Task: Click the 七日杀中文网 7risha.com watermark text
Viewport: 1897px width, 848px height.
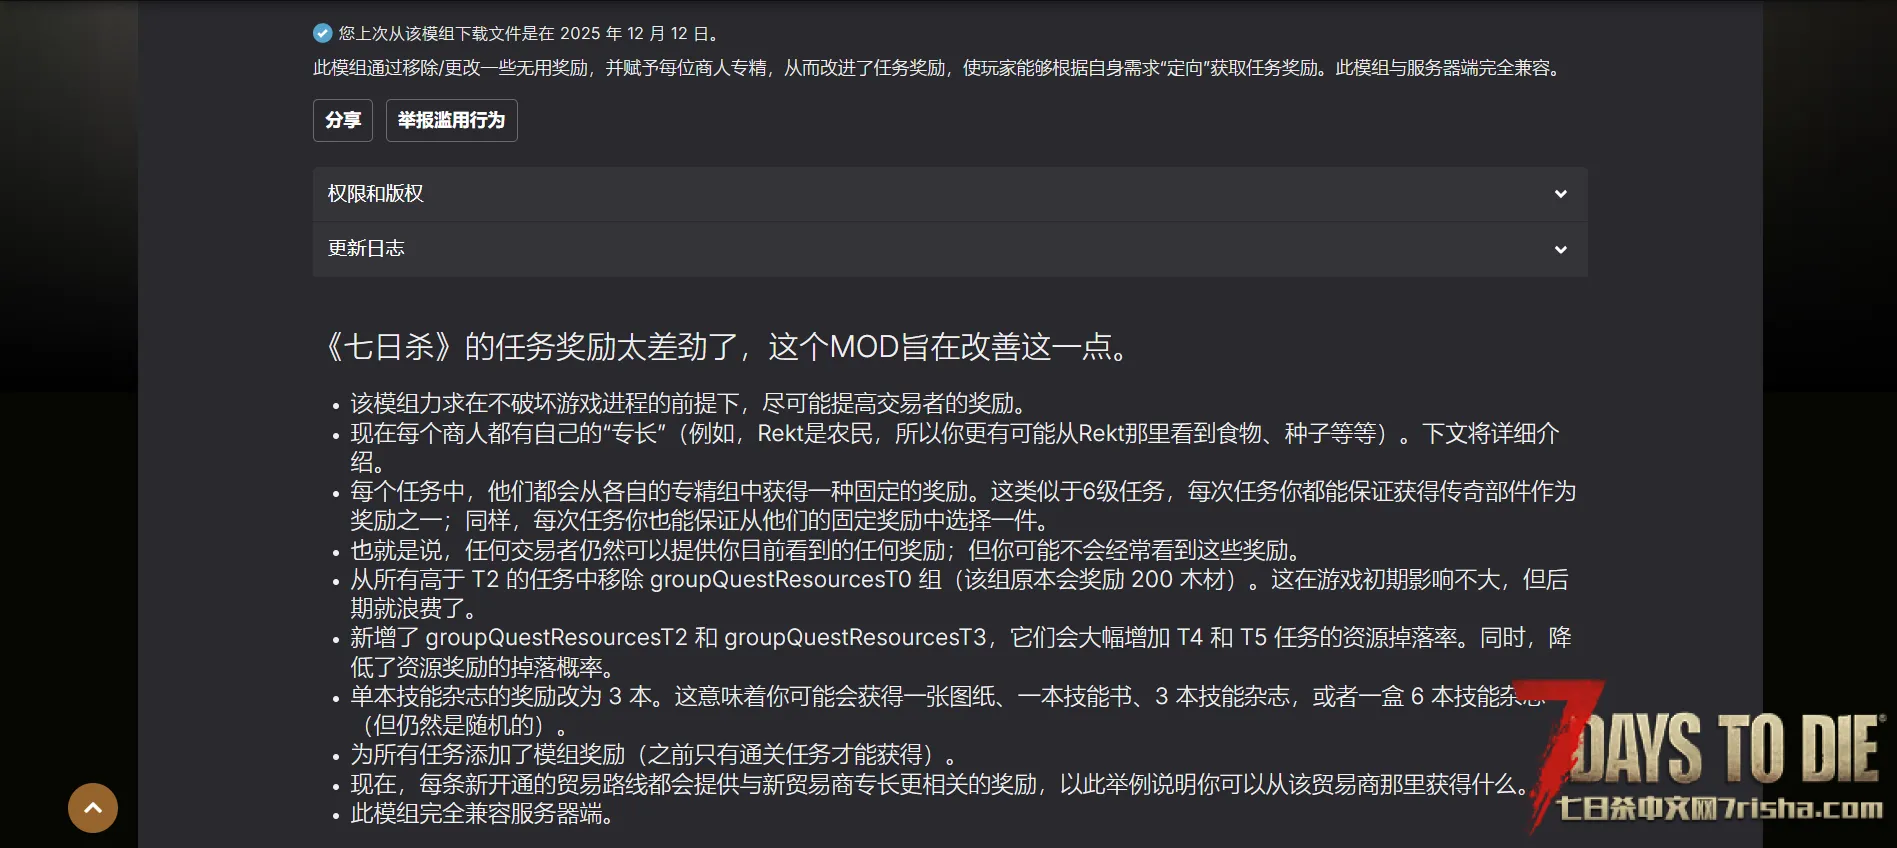Action: click(1718, 808)
